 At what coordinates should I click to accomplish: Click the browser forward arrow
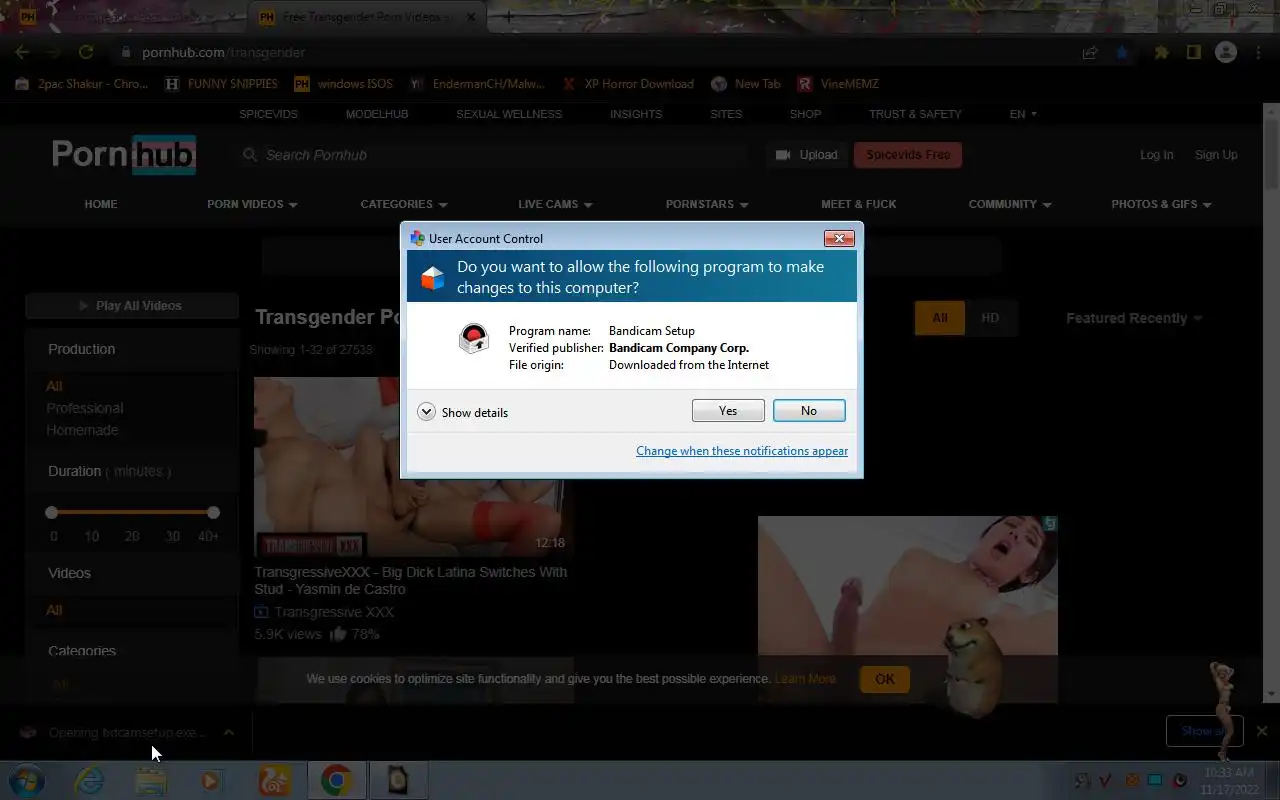(54, 52)
